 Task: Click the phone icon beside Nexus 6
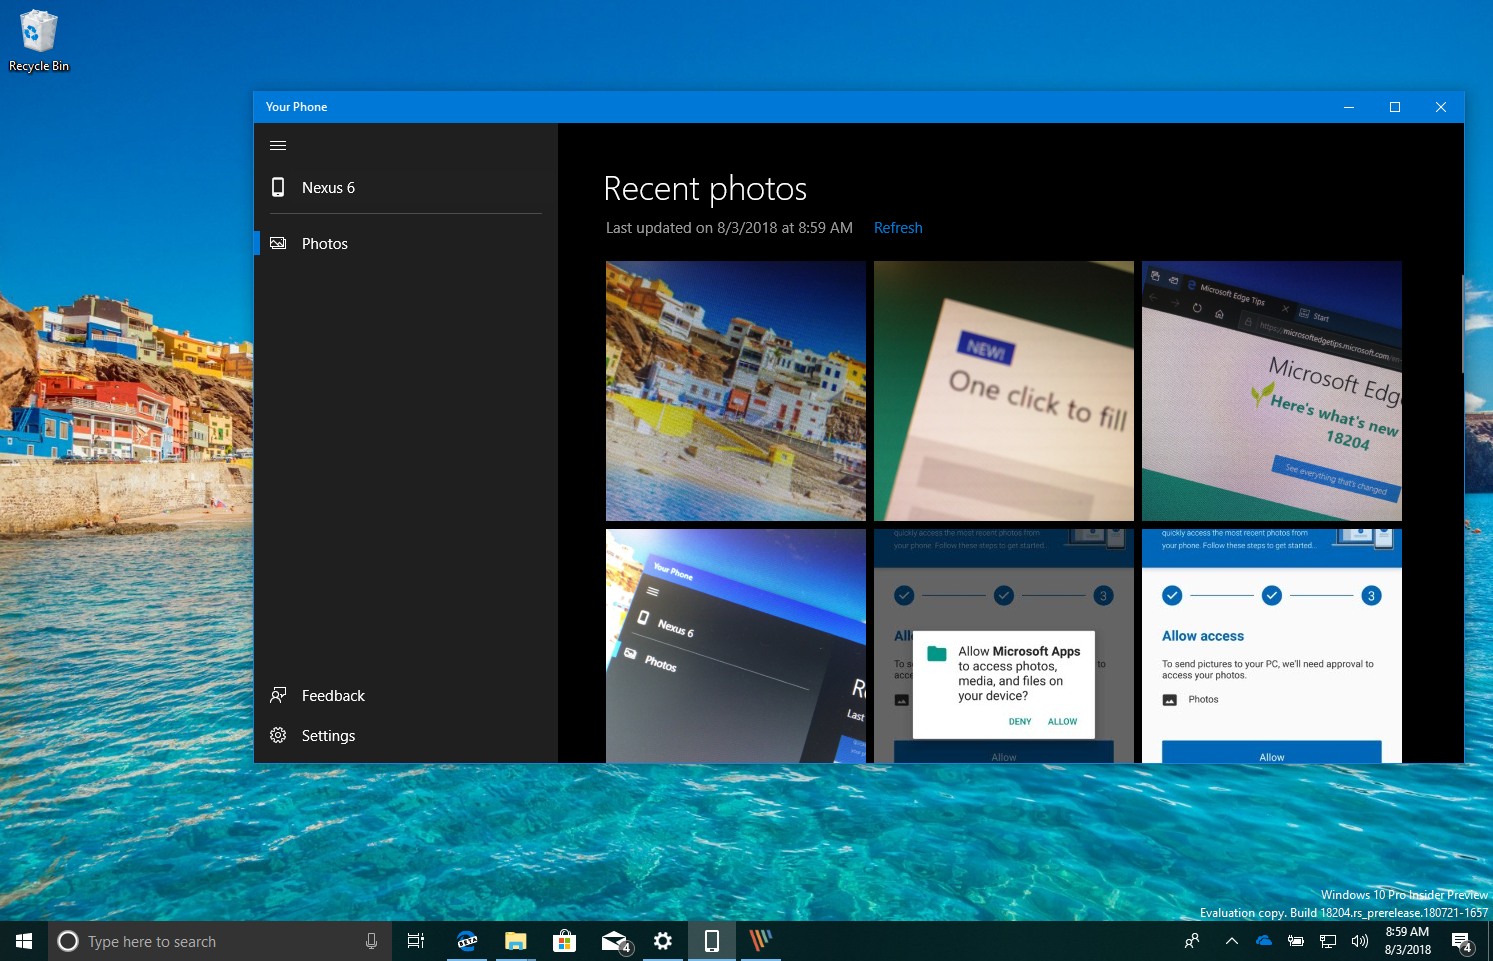[x=277, y=187]
